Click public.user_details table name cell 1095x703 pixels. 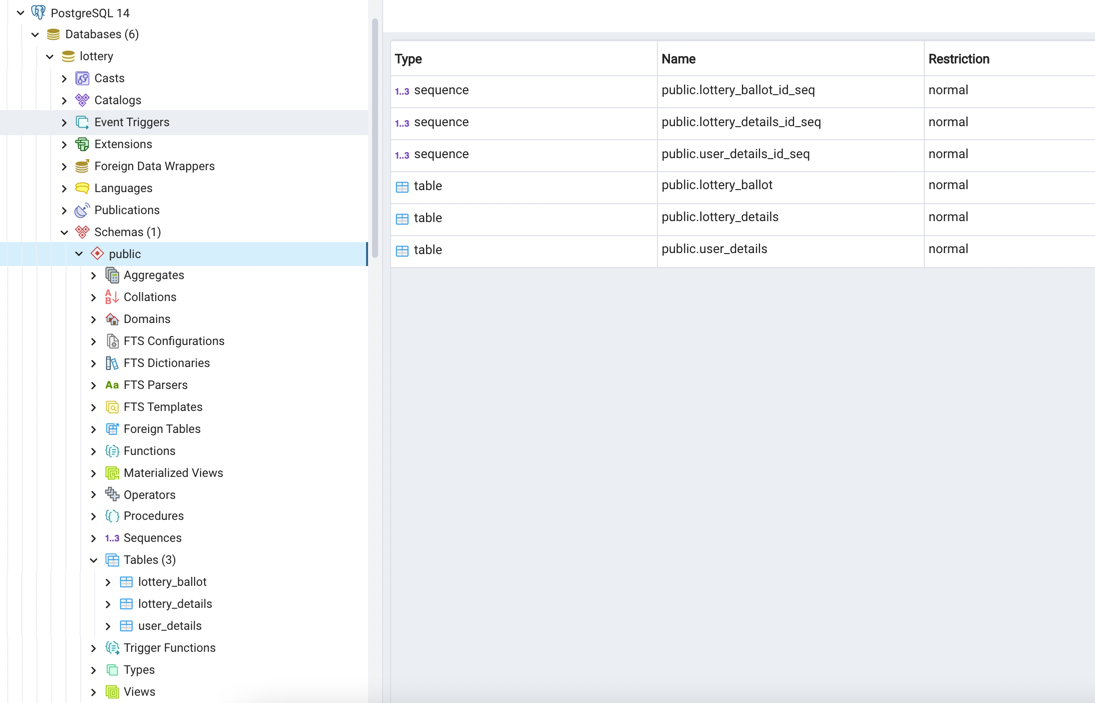pos(791,251)
